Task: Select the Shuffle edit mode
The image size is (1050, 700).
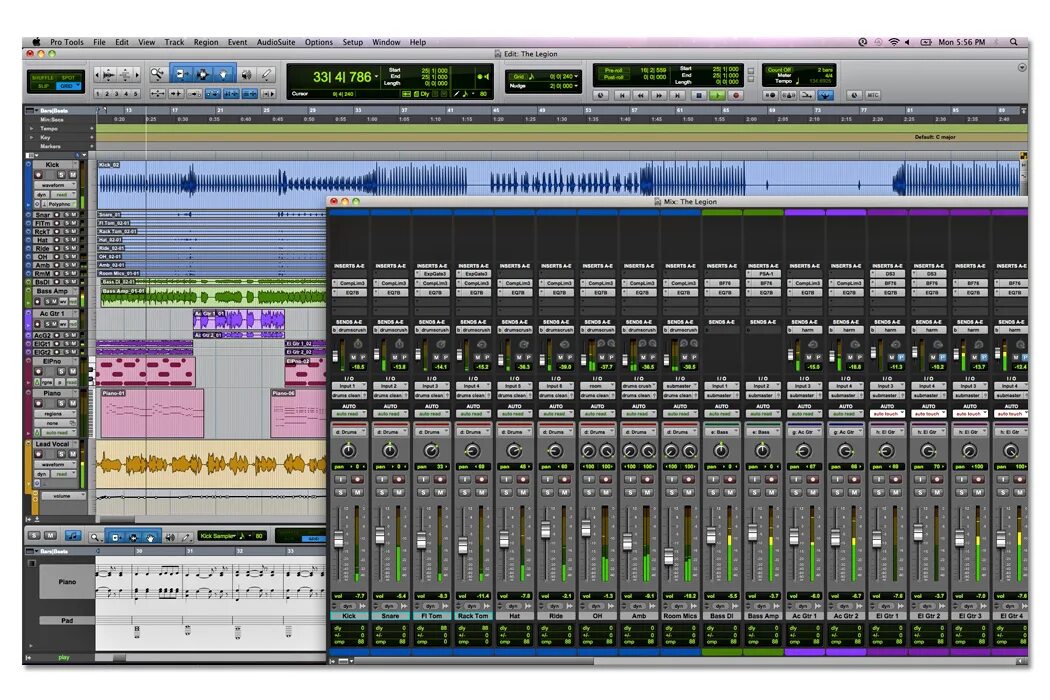Action: pos(44,78)
